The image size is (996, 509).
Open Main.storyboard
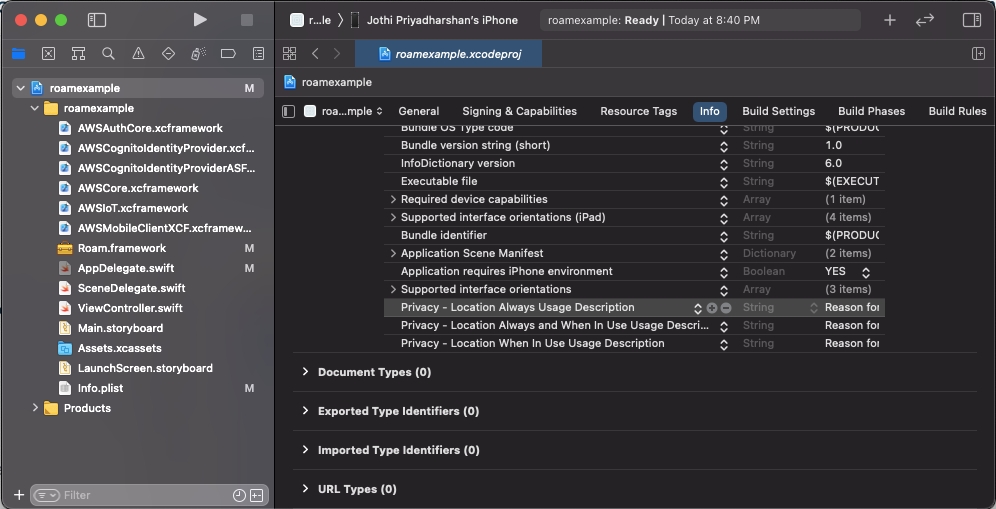[120, 328]
